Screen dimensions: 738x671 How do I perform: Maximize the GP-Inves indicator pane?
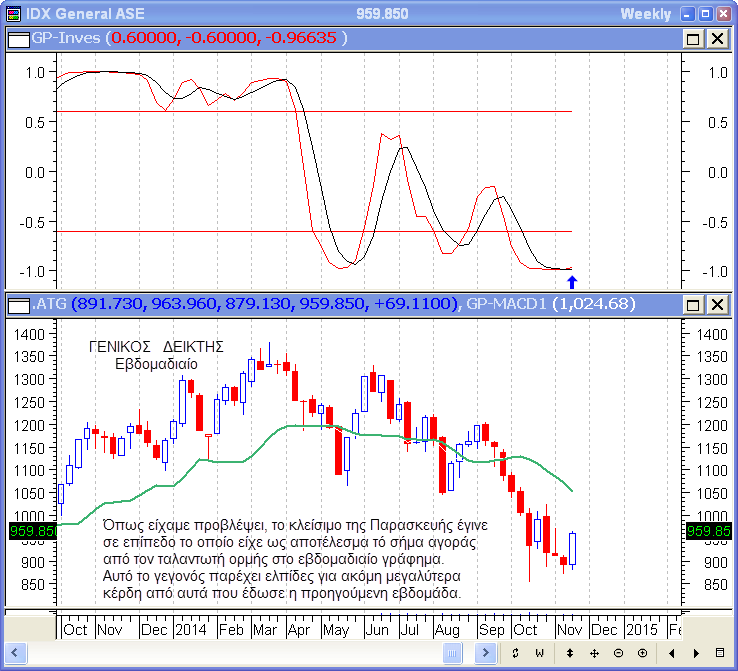[693, 38]
